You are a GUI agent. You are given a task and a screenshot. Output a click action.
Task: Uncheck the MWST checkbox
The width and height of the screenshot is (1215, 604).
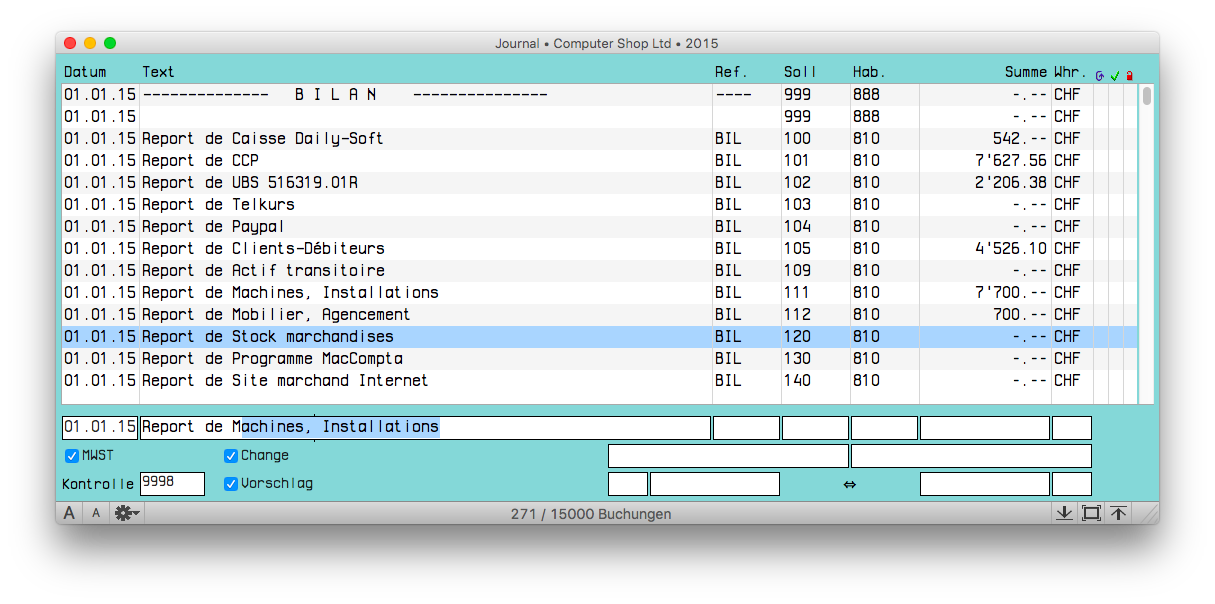coord(72,456)
